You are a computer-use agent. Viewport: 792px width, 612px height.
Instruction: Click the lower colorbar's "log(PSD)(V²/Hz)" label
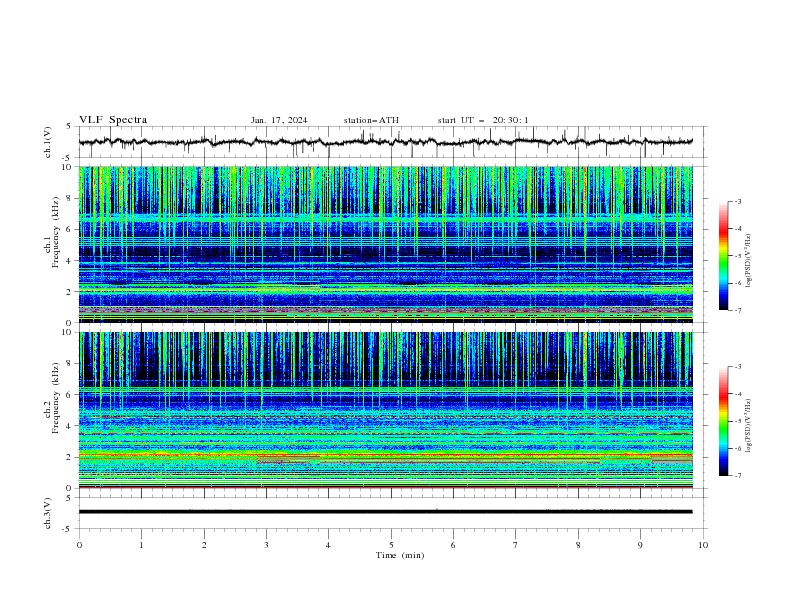(749, 426)
